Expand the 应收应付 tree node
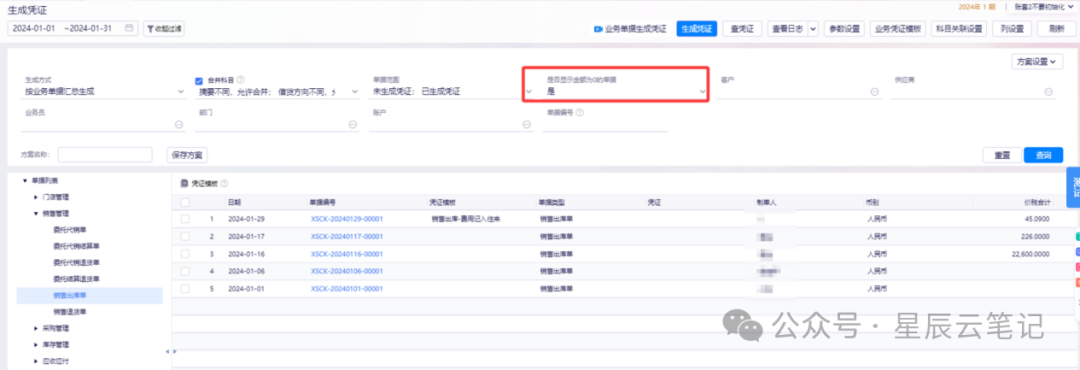This screenshot has height=370, width=1080. point(36,361)
